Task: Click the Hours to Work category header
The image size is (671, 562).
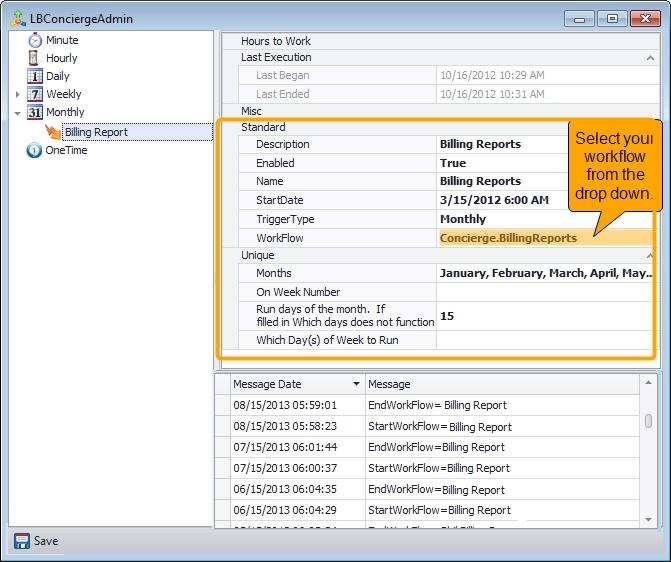Action: pyautogui.click(x=276, y=41)
